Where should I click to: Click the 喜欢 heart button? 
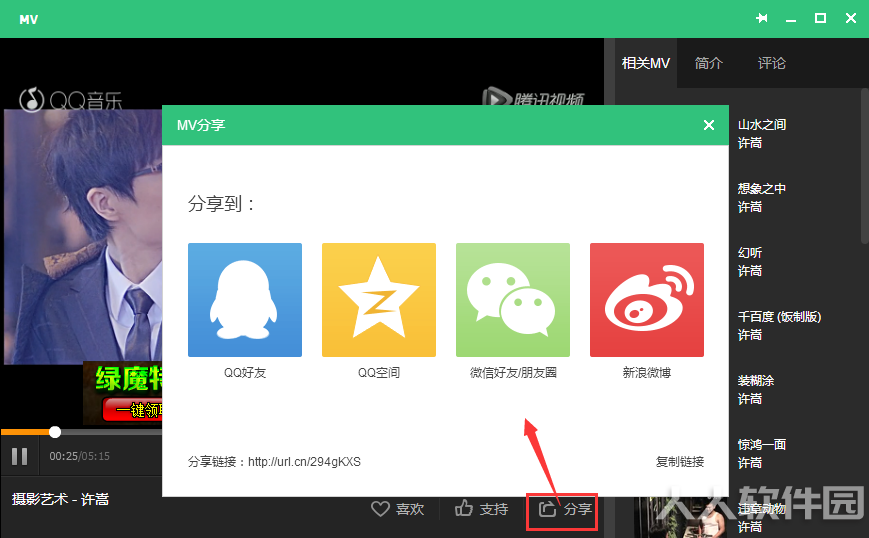coord(397,509)
